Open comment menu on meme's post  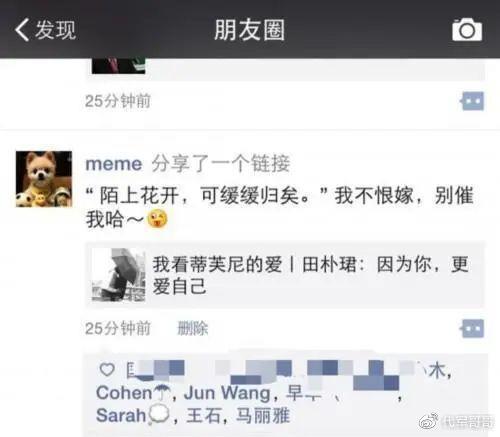coord(472,328)
